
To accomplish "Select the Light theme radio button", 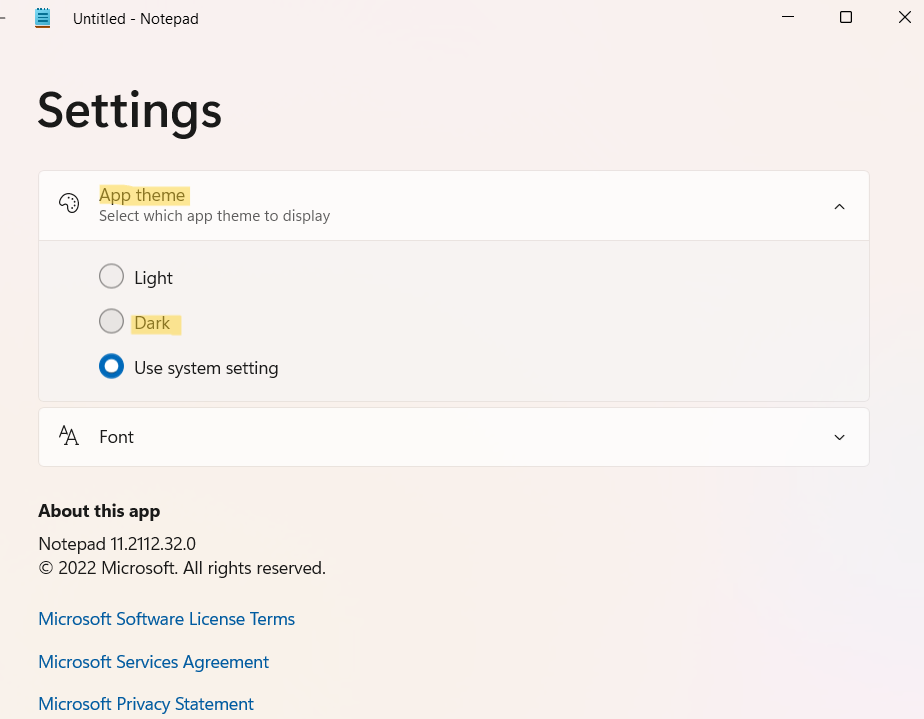I will click(x=111, y=277).
